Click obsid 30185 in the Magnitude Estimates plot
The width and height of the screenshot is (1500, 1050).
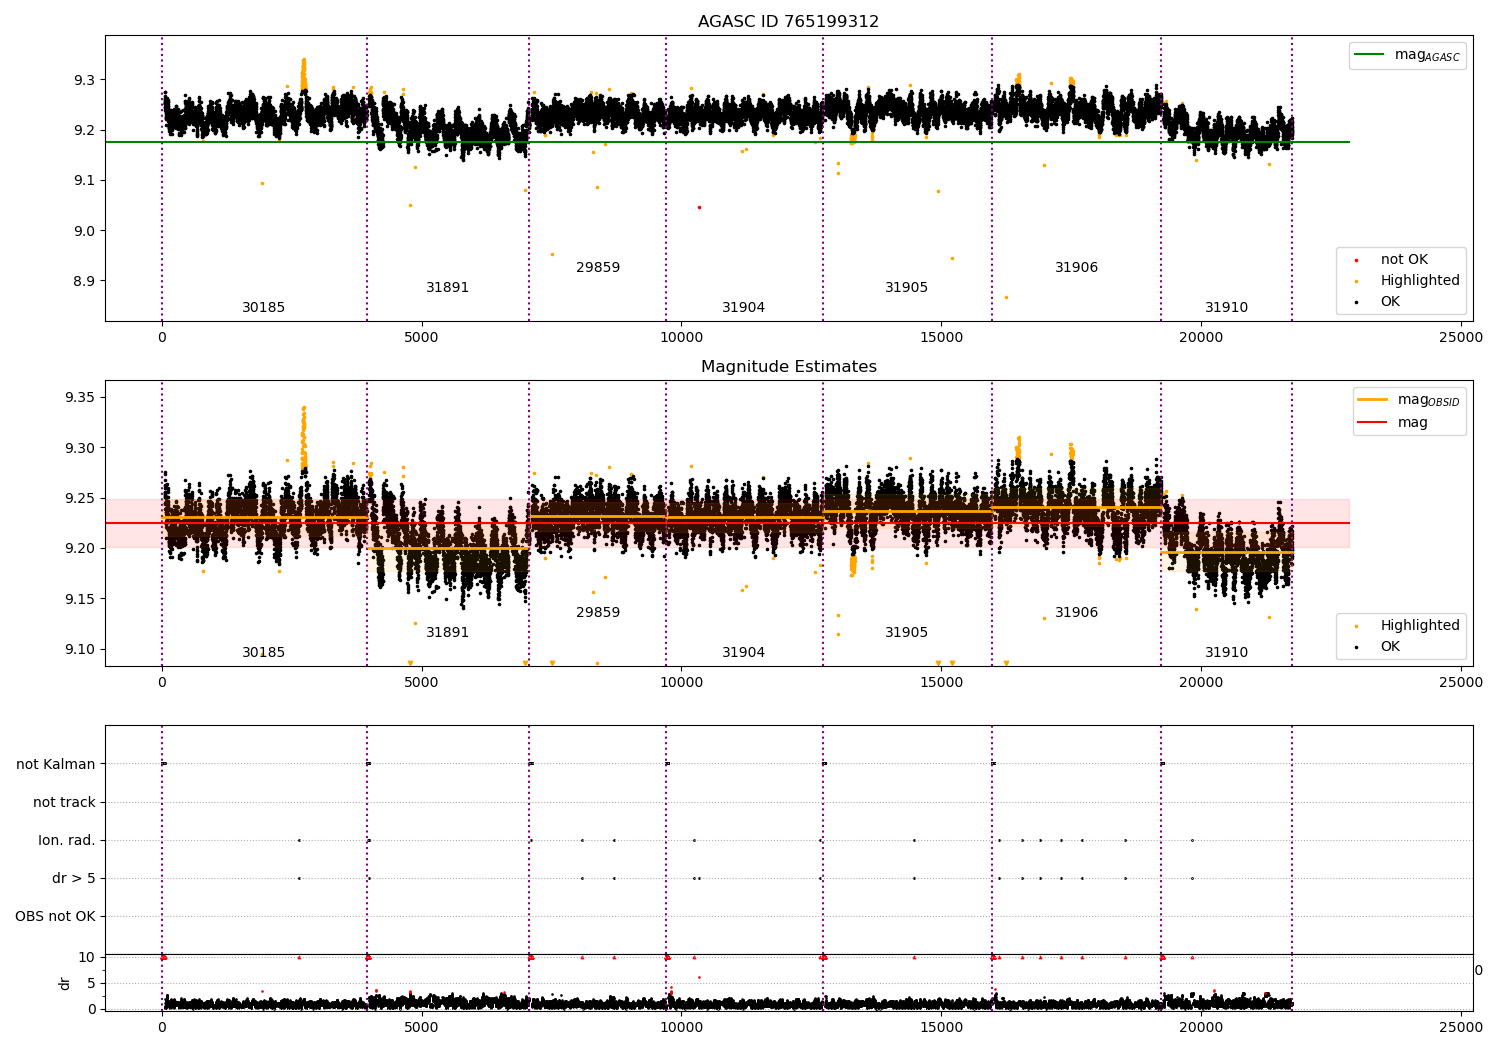pos(263,653)
